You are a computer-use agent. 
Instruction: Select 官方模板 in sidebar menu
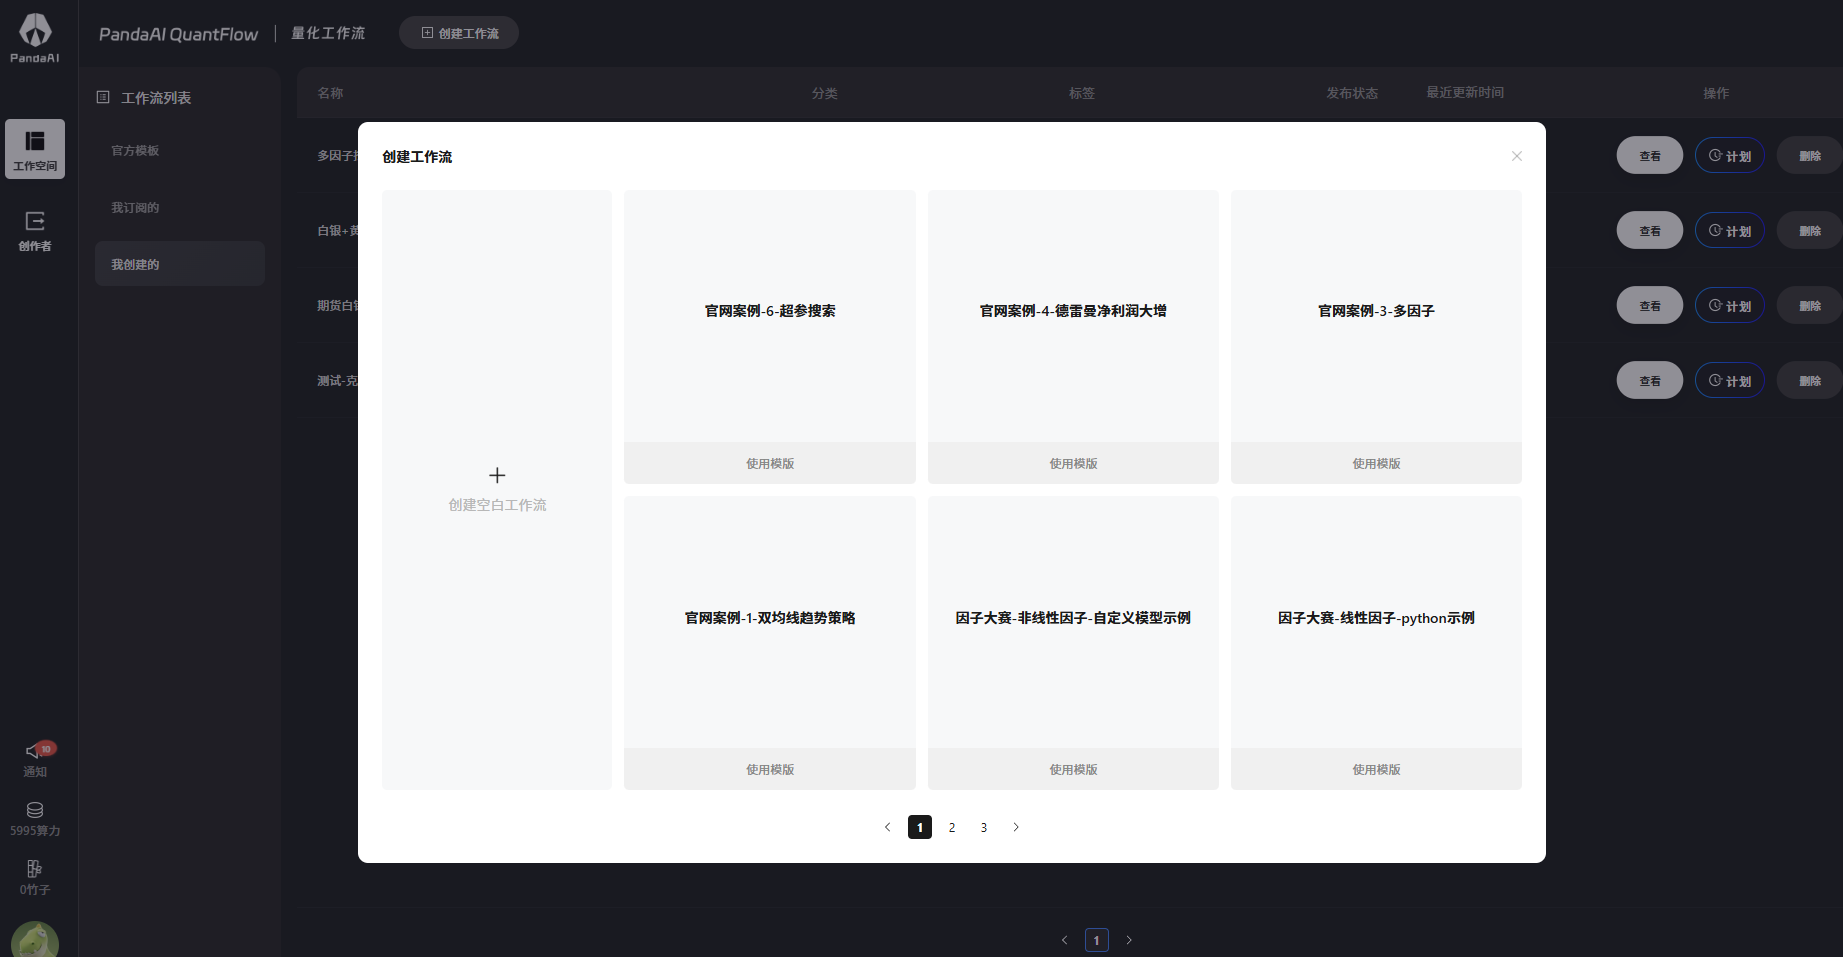tap(135, 151)
